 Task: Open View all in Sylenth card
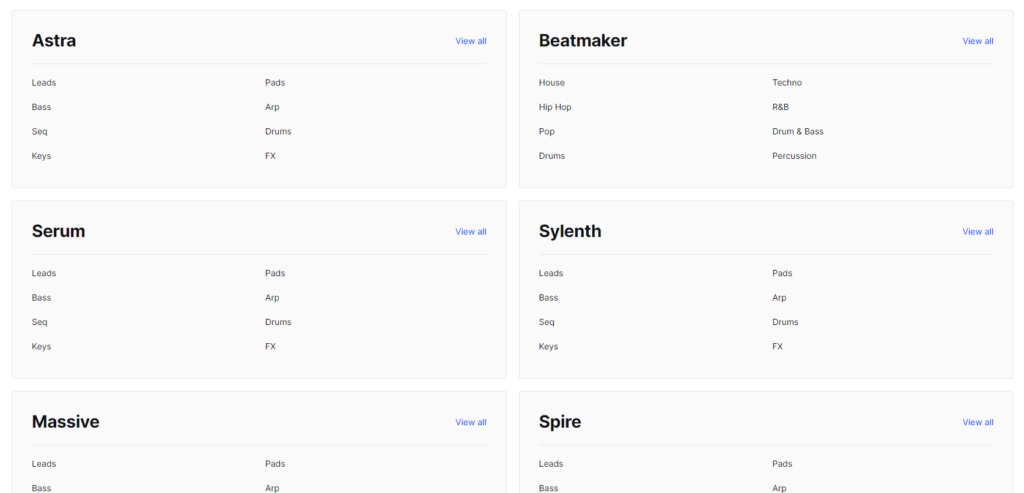point(978,232)
